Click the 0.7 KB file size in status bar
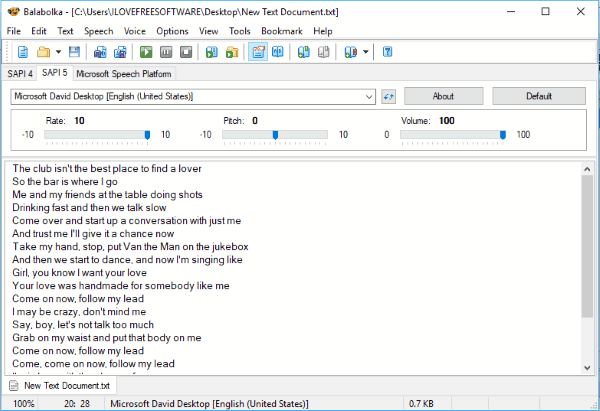 tap(421, 404)
